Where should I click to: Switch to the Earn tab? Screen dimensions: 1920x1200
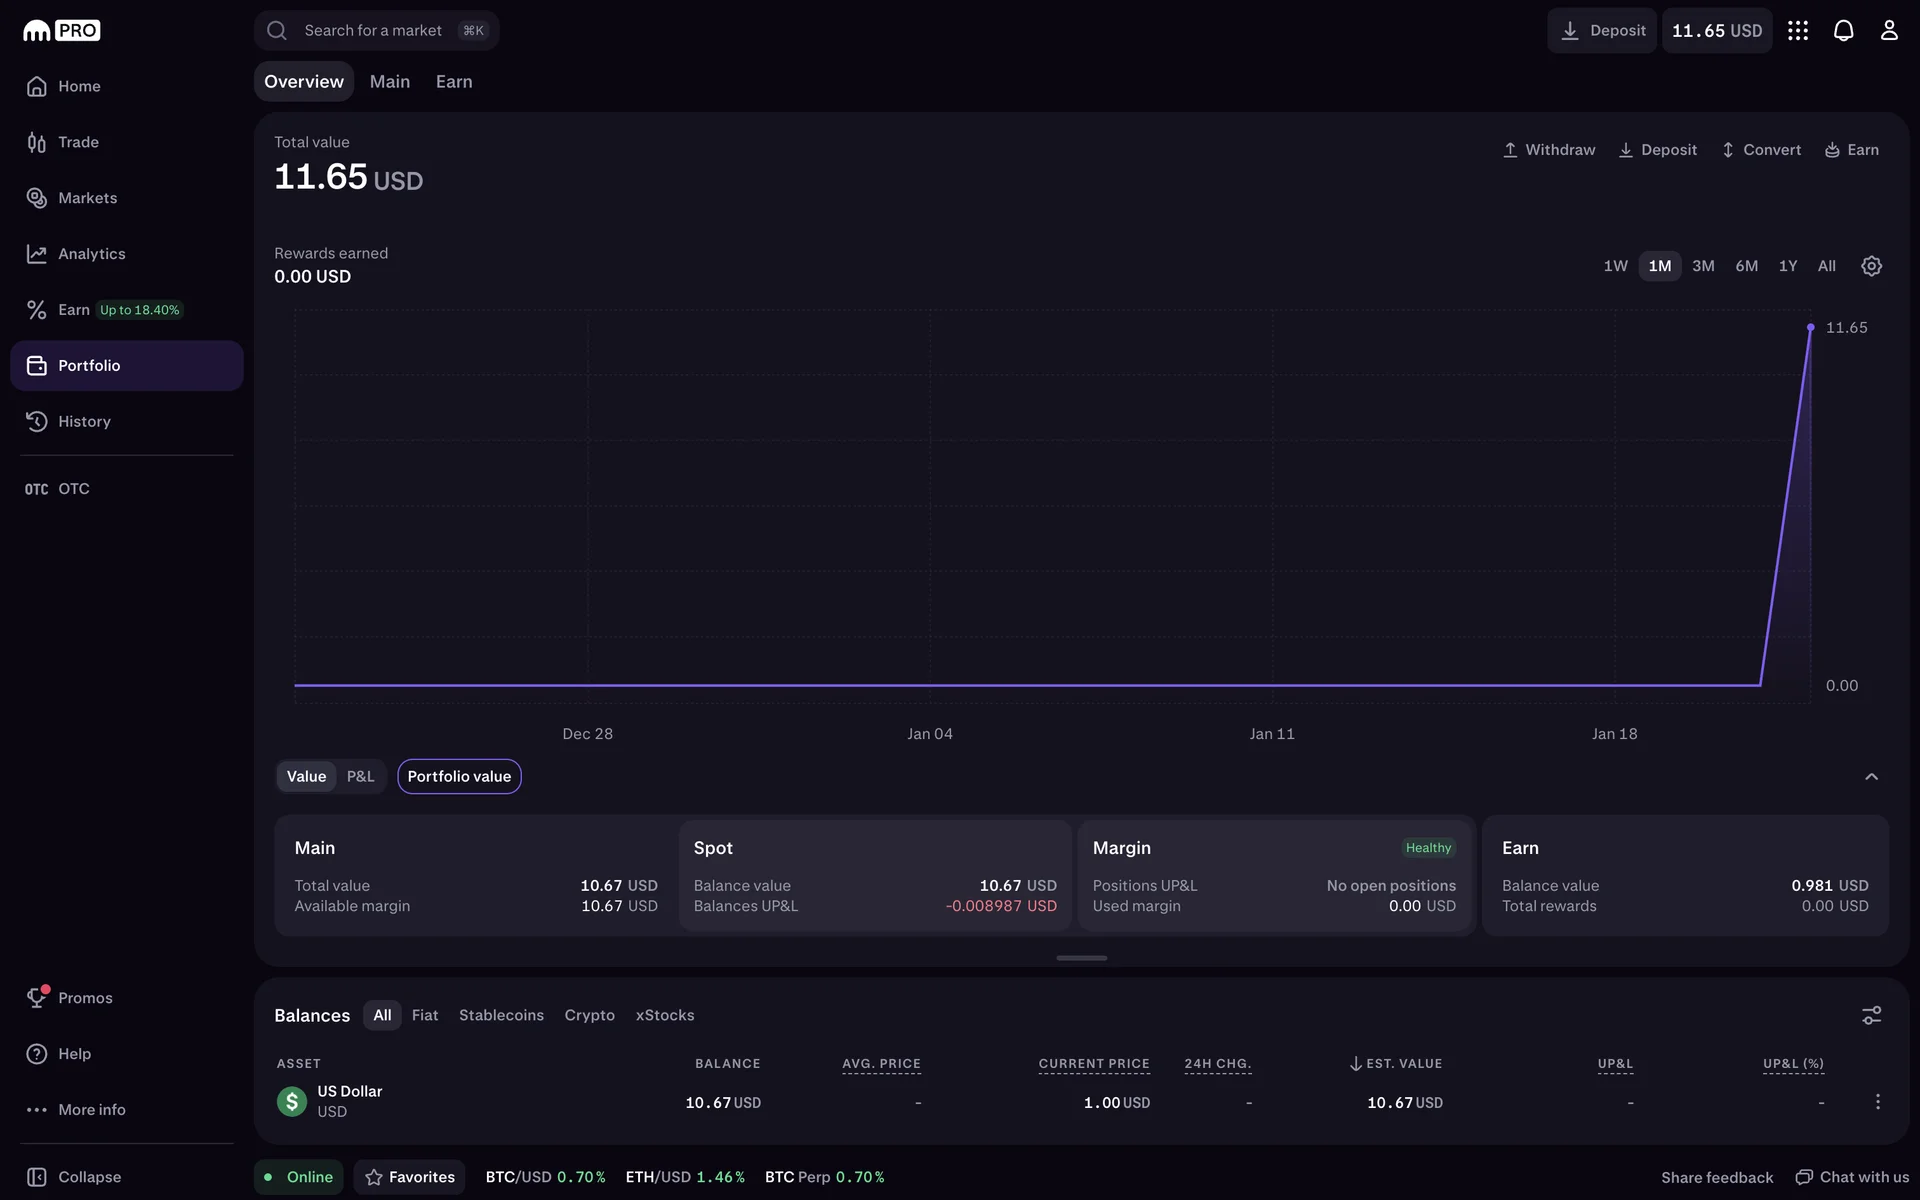(x=454, y=82)
